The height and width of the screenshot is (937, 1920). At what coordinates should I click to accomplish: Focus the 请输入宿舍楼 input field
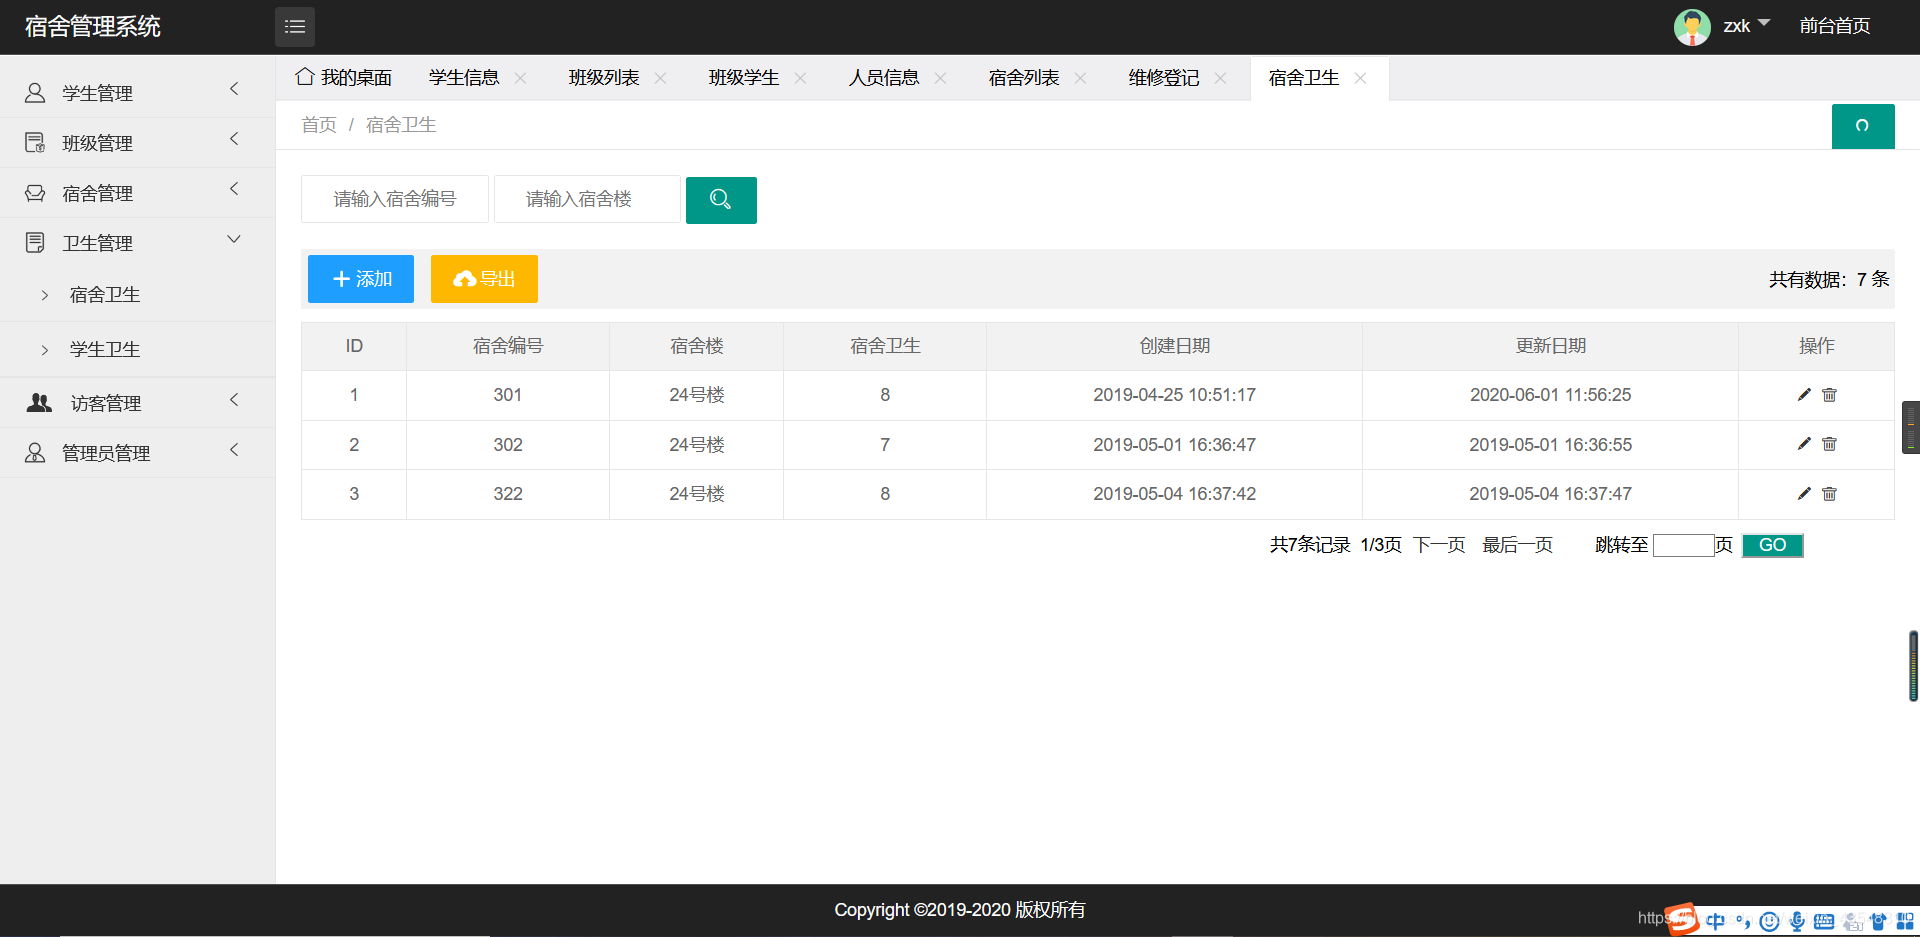click(587, 199)
